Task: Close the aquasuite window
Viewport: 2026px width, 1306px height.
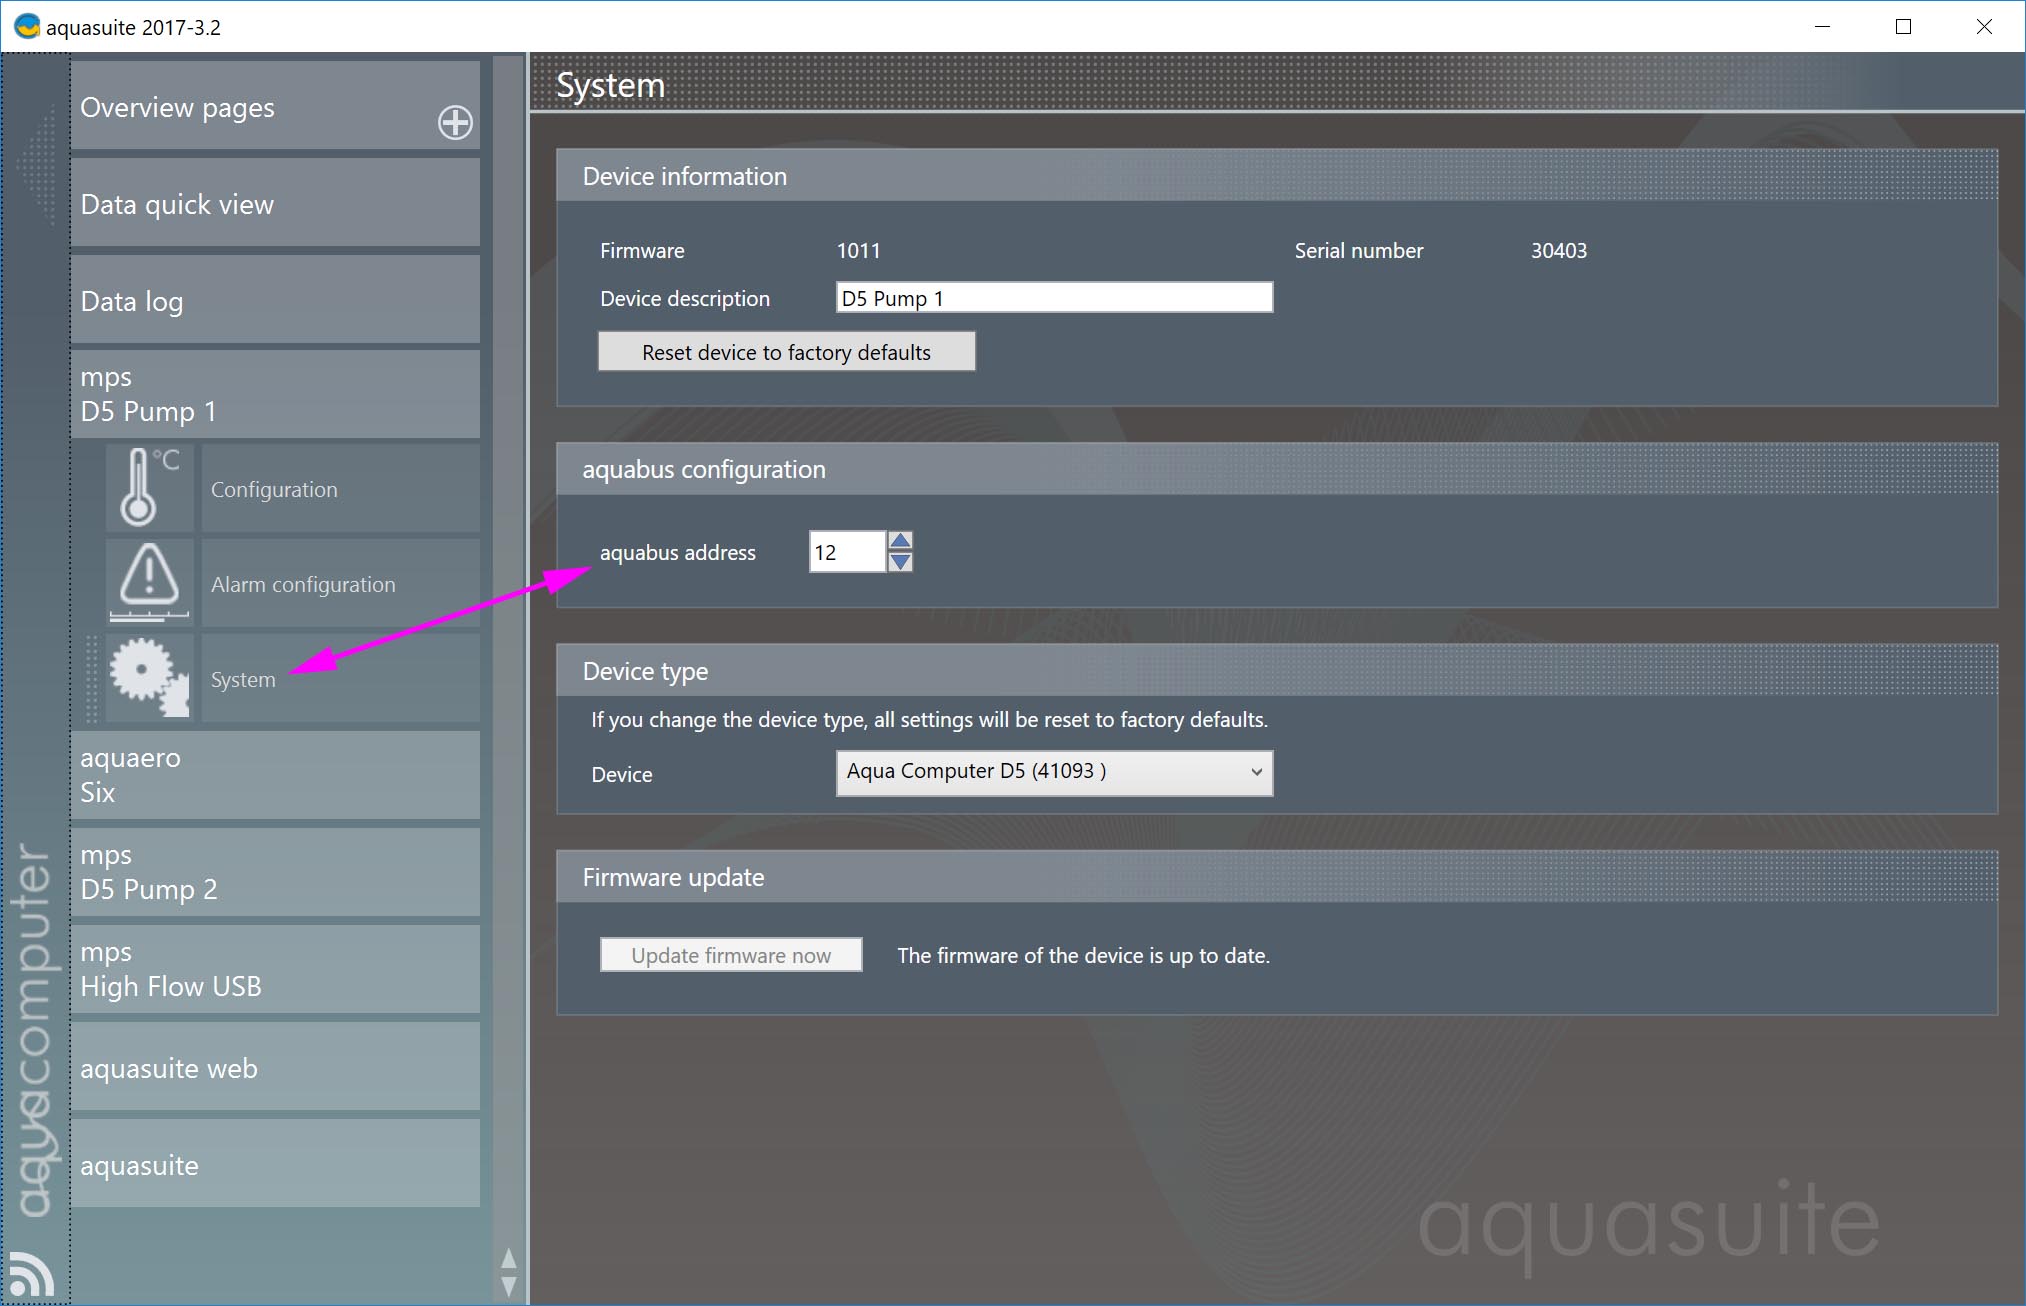Action: (1984, 27)
